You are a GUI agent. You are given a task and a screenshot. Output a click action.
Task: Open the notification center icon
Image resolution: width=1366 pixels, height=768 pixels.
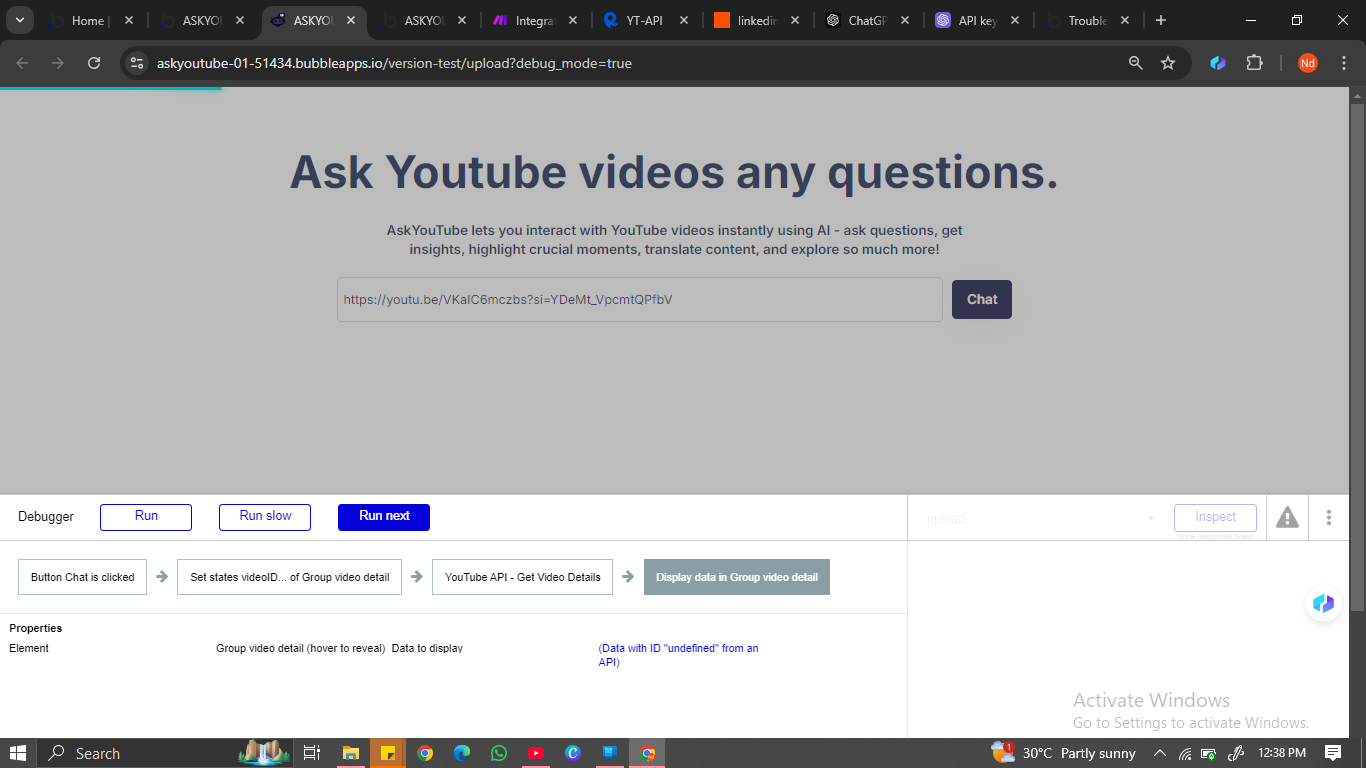pos(1332,753)
